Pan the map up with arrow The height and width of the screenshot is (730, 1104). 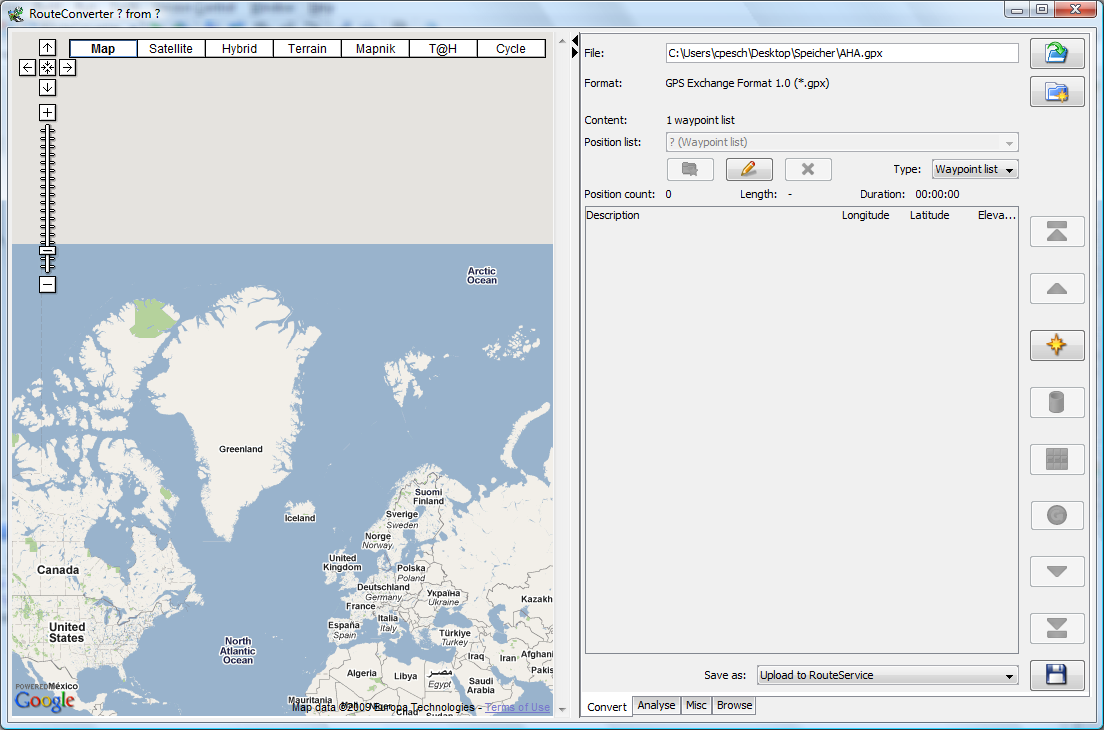click(47, 48)
